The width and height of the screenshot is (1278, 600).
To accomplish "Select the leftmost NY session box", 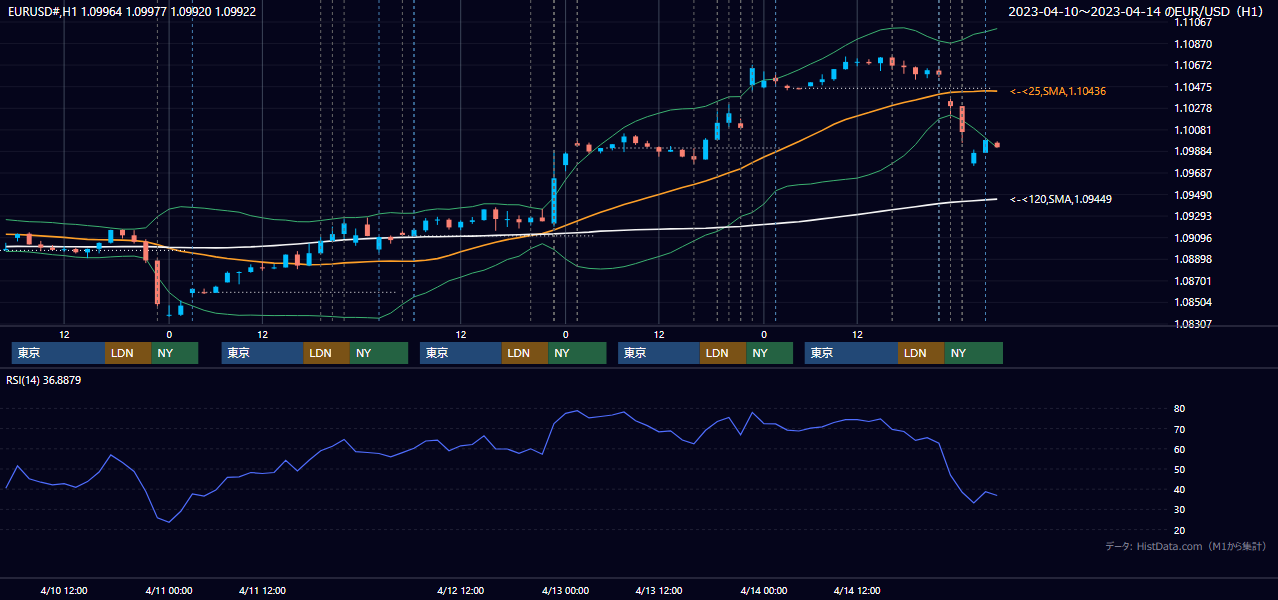I will (175, 353).
